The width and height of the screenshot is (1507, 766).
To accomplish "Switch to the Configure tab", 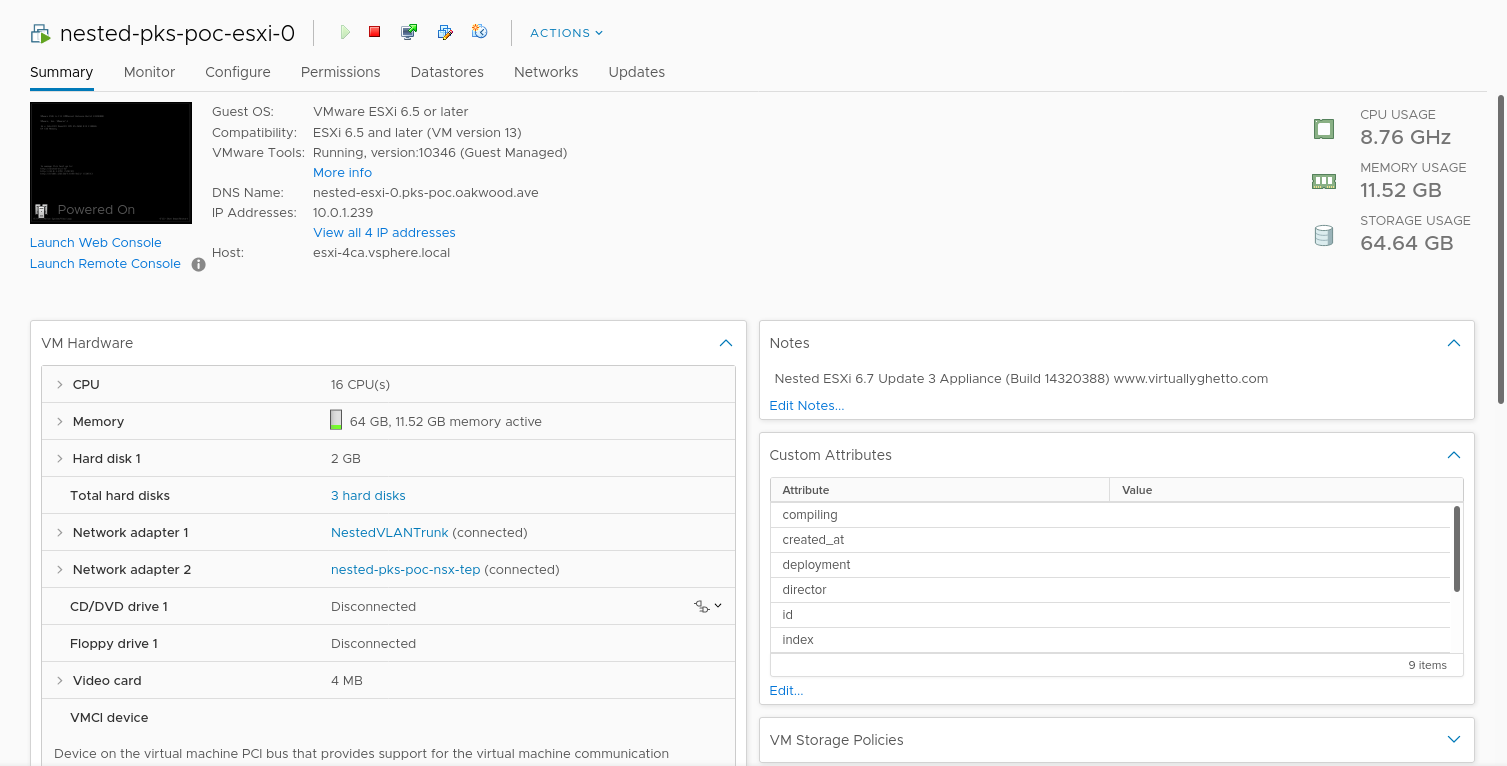I will pos(238,72).
